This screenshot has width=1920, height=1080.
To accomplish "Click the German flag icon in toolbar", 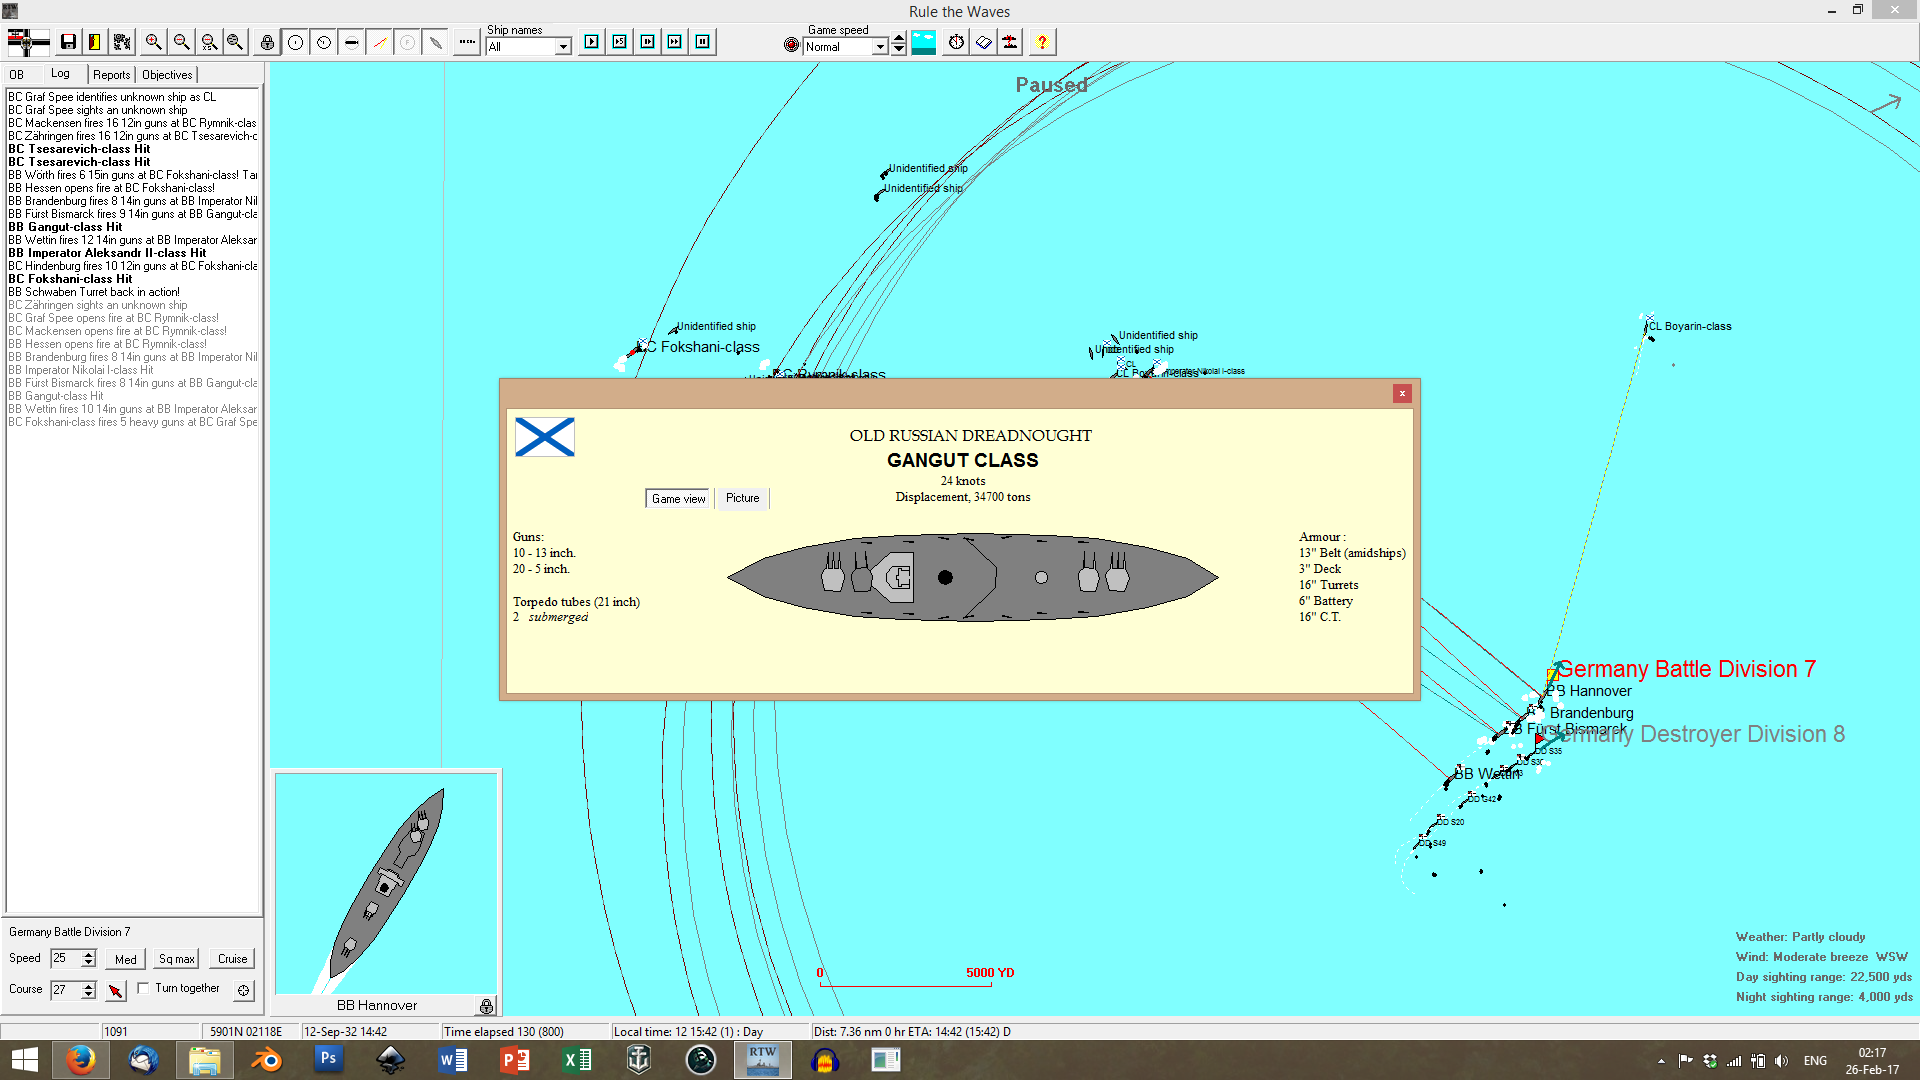I will point(28,42).
